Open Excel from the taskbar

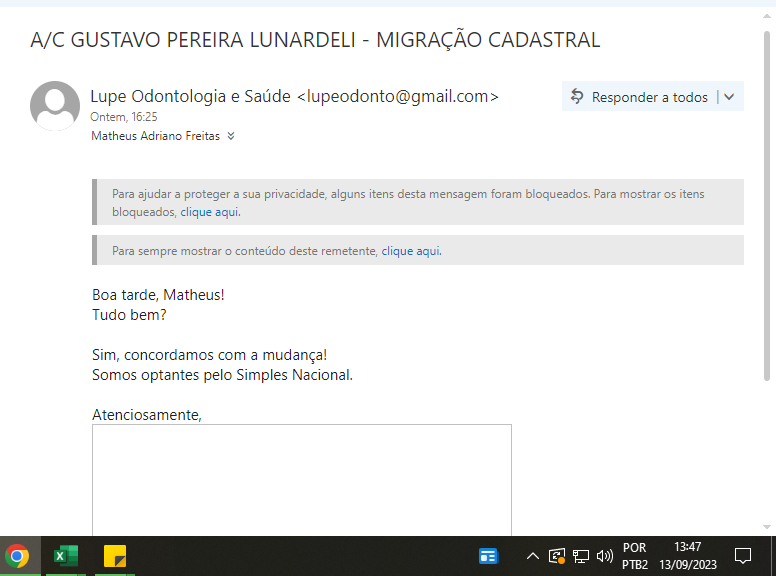pyautogui.click(x=66, y=556)
